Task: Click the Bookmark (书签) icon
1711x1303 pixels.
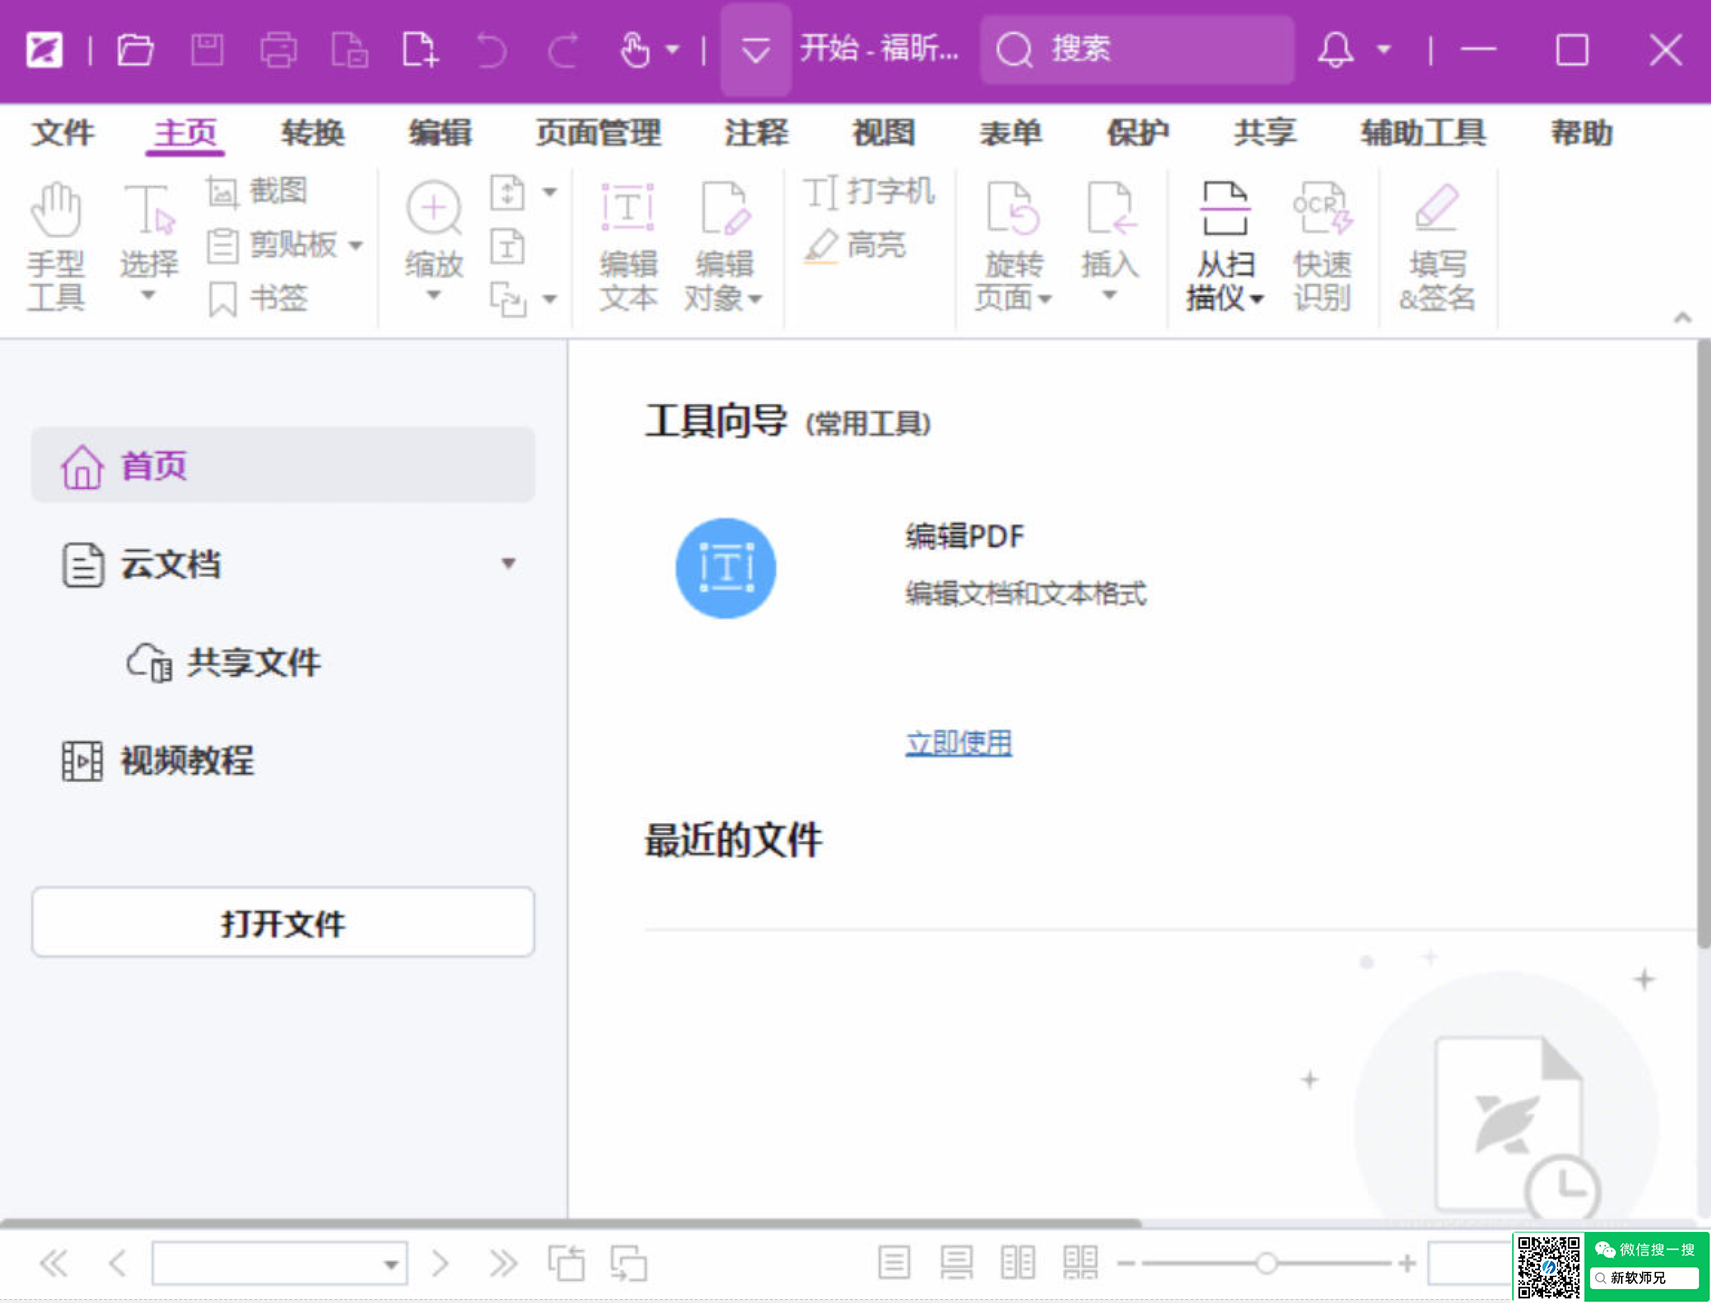Action: coord(222,299)
